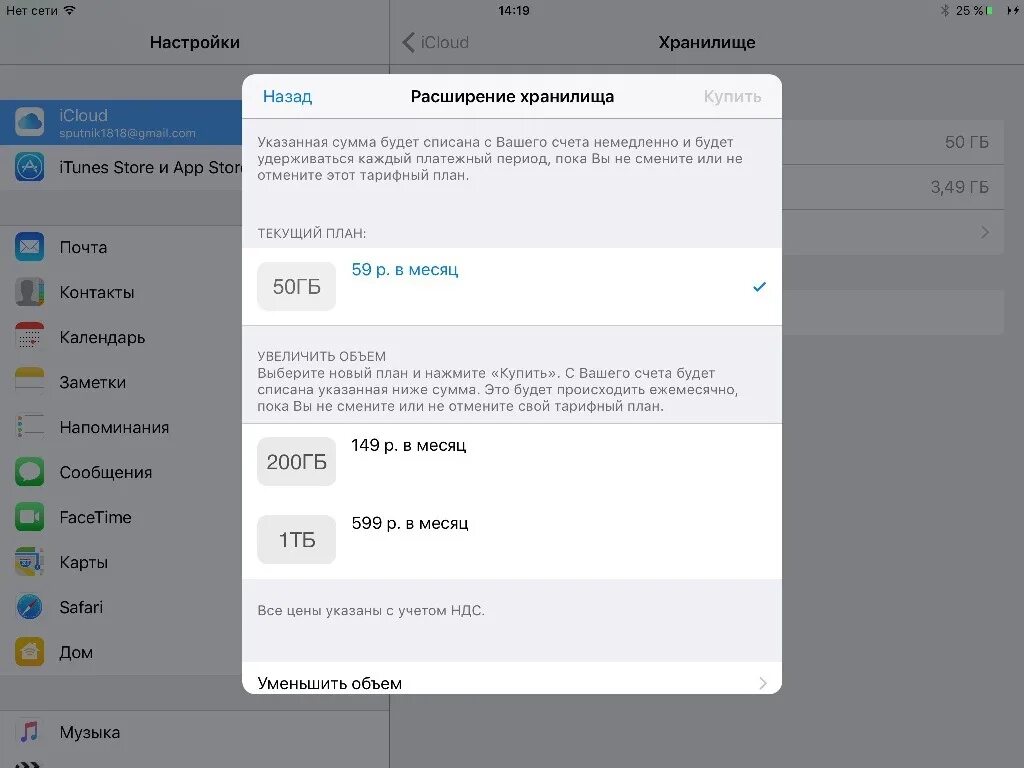Viewport: 1024px width, 768px height.
Task: Tap the Хранилище page title
Action: 707,42
